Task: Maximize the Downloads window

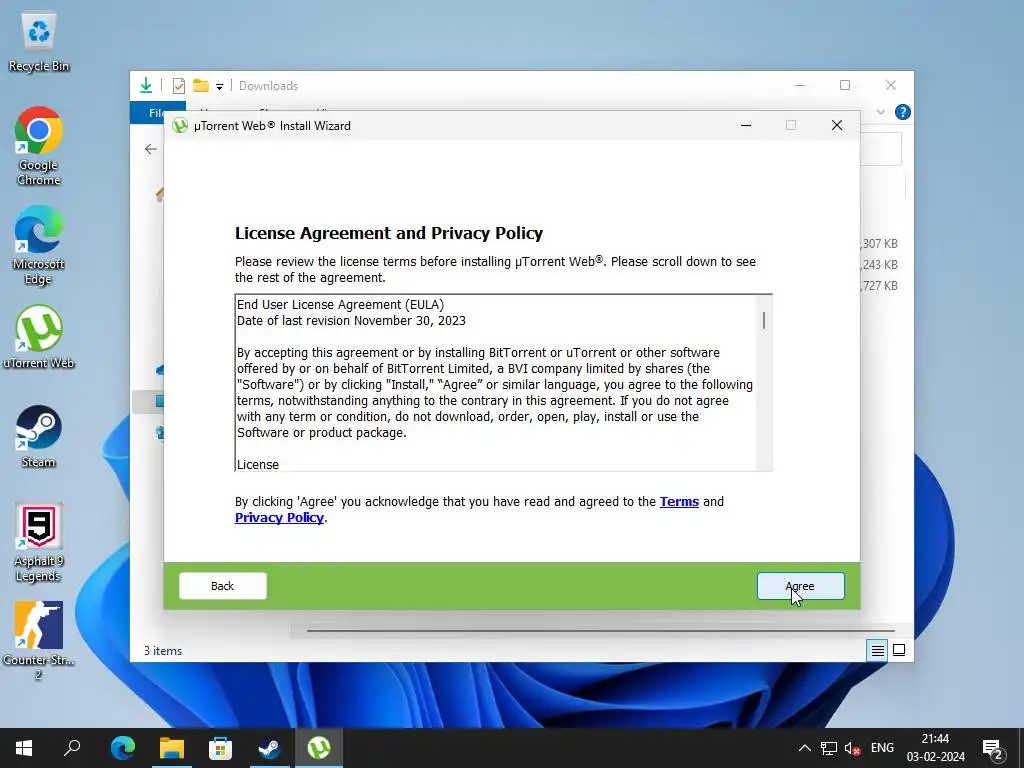Action: click(845, 86)
